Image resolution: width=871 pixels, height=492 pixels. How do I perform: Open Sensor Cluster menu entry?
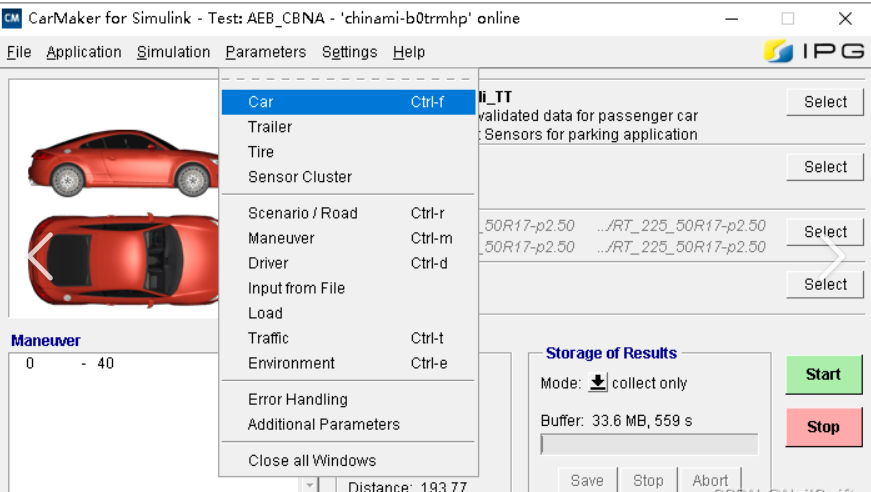point(348,177)
